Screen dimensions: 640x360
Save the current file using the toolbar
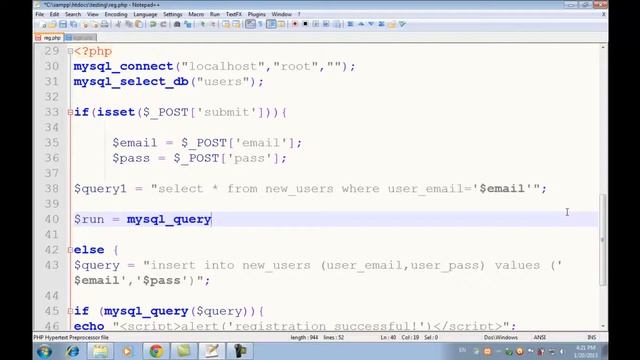click(x=63, y=24)
